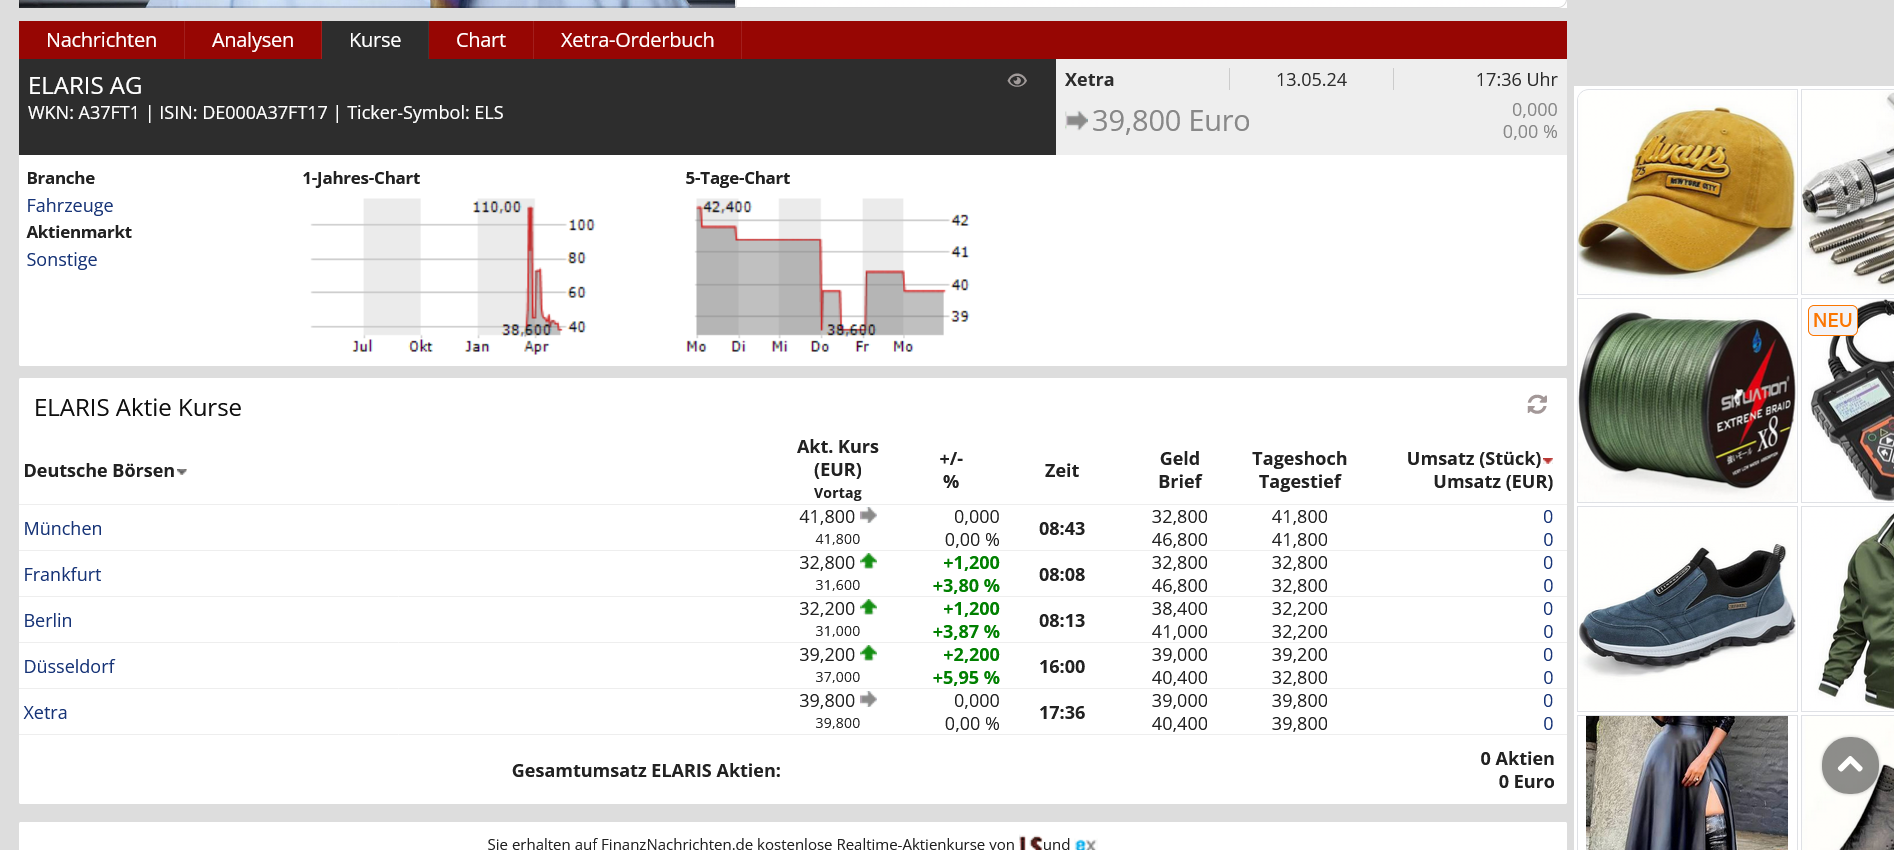Image resolution: width=1894 pixels, height=850 pixels.
Task: Click the refresh icon in ELARIS Aktie Kurse
Action: (1537, 404)
